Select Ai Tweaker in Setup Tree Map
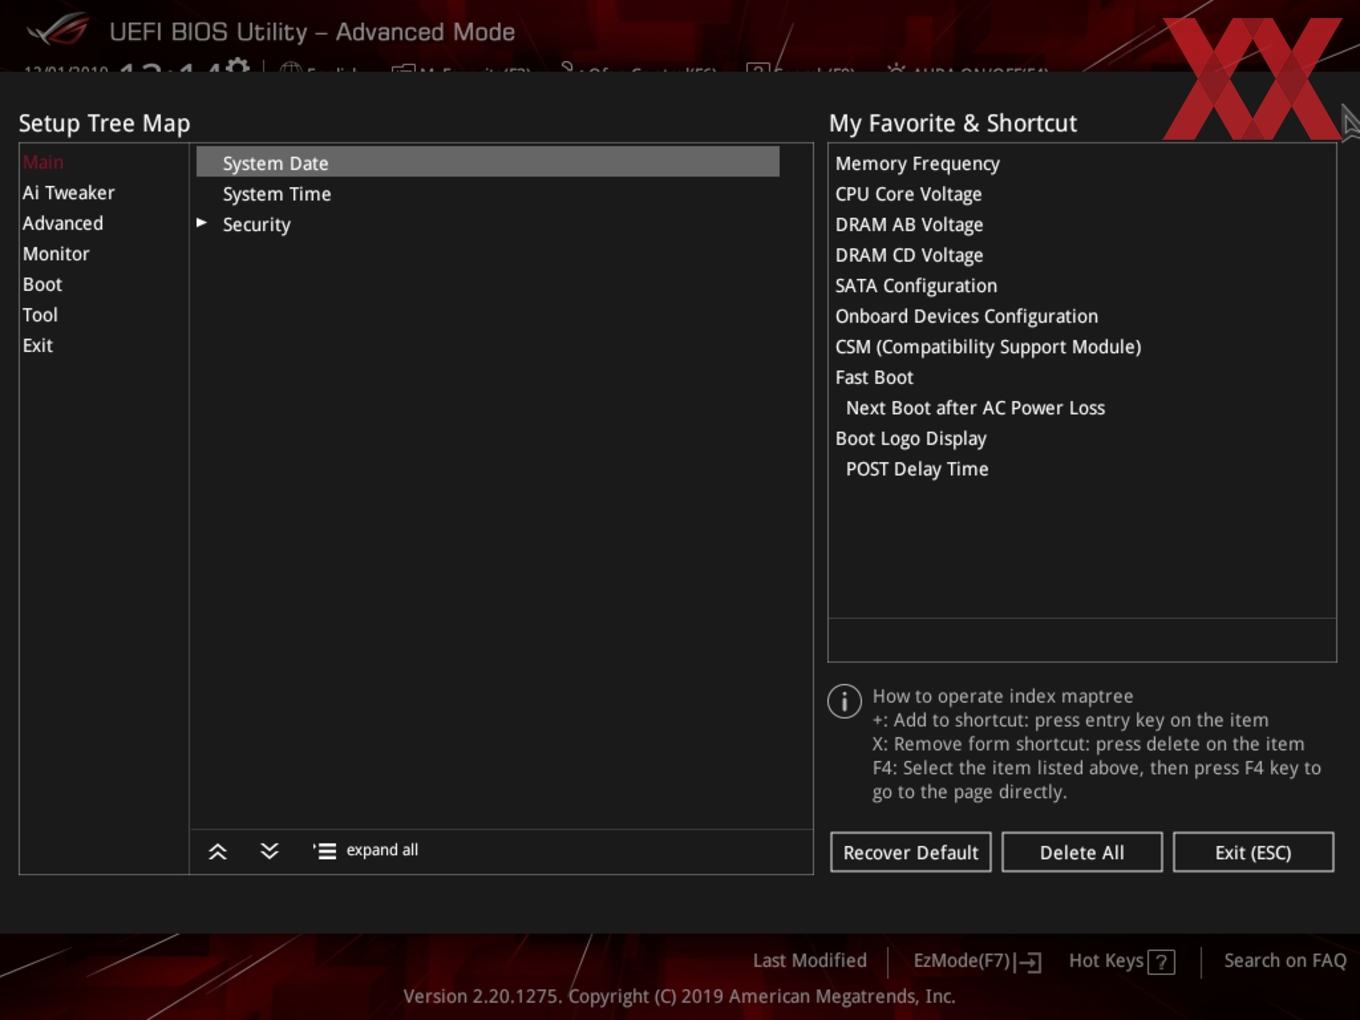Screen dimensions: 1360x1020 69,193
